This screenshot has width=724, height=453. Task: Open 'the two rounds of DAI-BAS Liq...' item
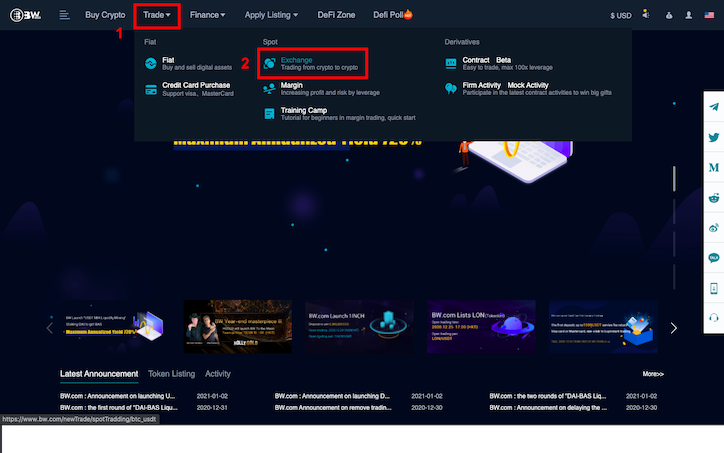(x=548, y=396)
